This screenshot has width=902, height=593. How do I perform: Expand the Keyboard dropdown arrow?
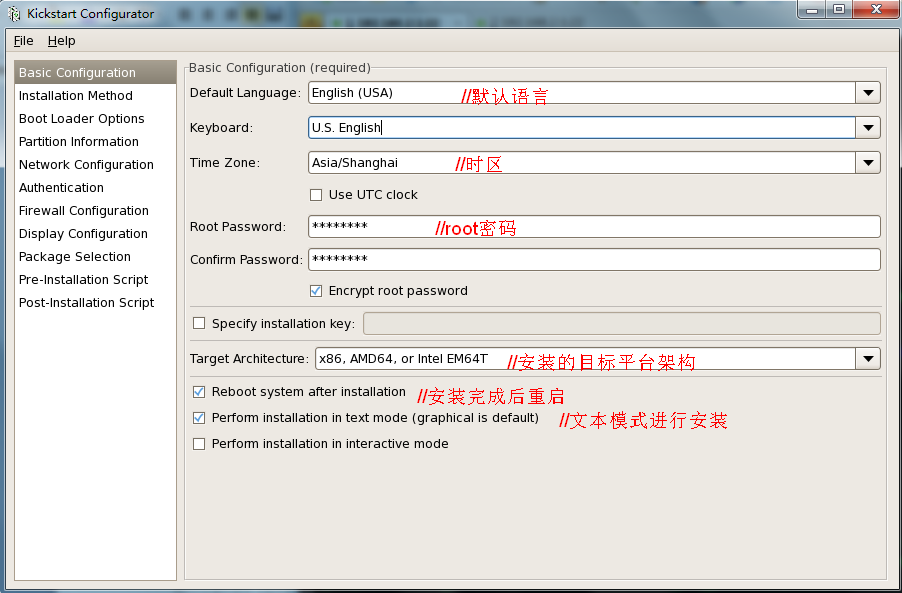[x=868, y=128]
